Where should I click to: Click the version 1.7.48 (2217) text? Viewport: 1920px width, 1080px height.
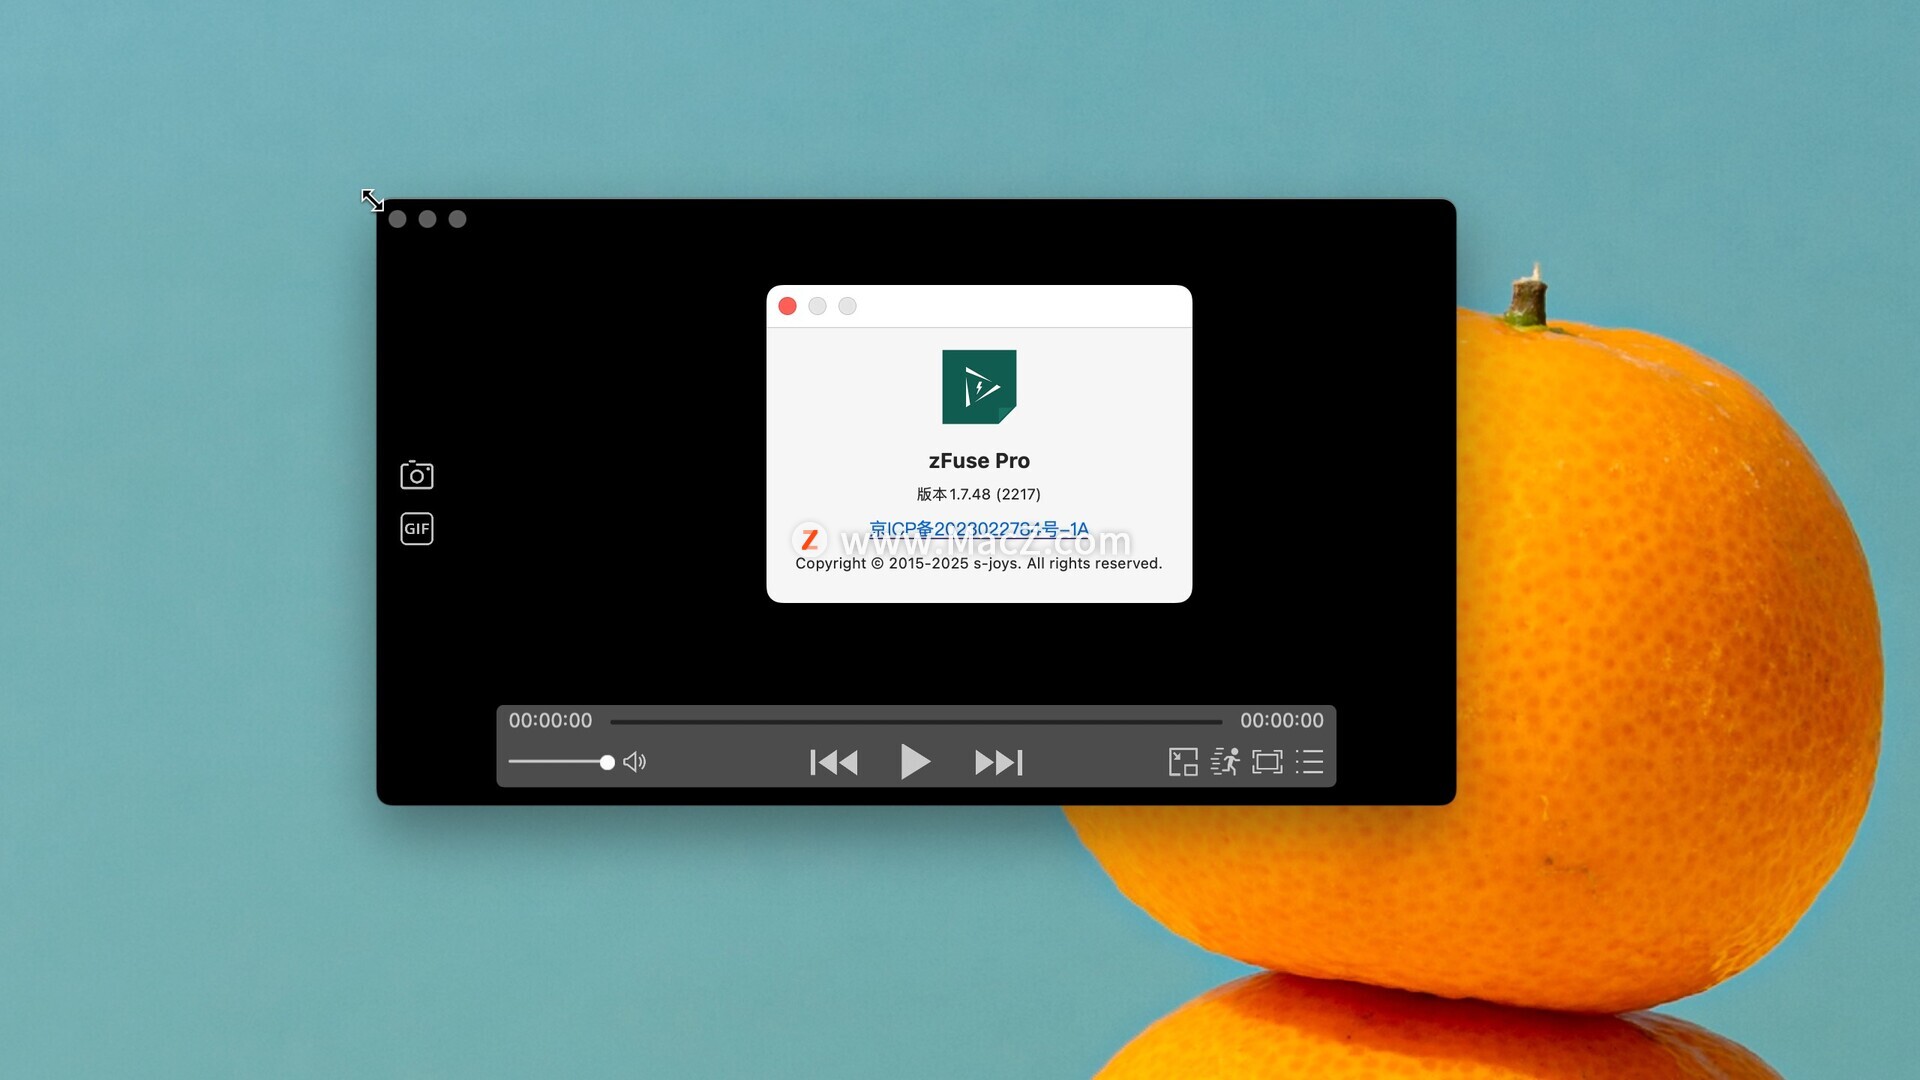coord(979,494)
